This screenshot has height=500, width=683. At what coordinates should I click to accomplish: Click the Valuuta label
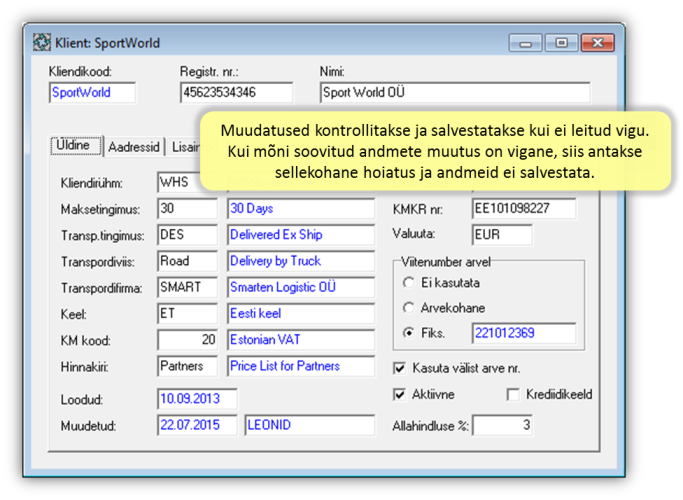tap(413, 234)
